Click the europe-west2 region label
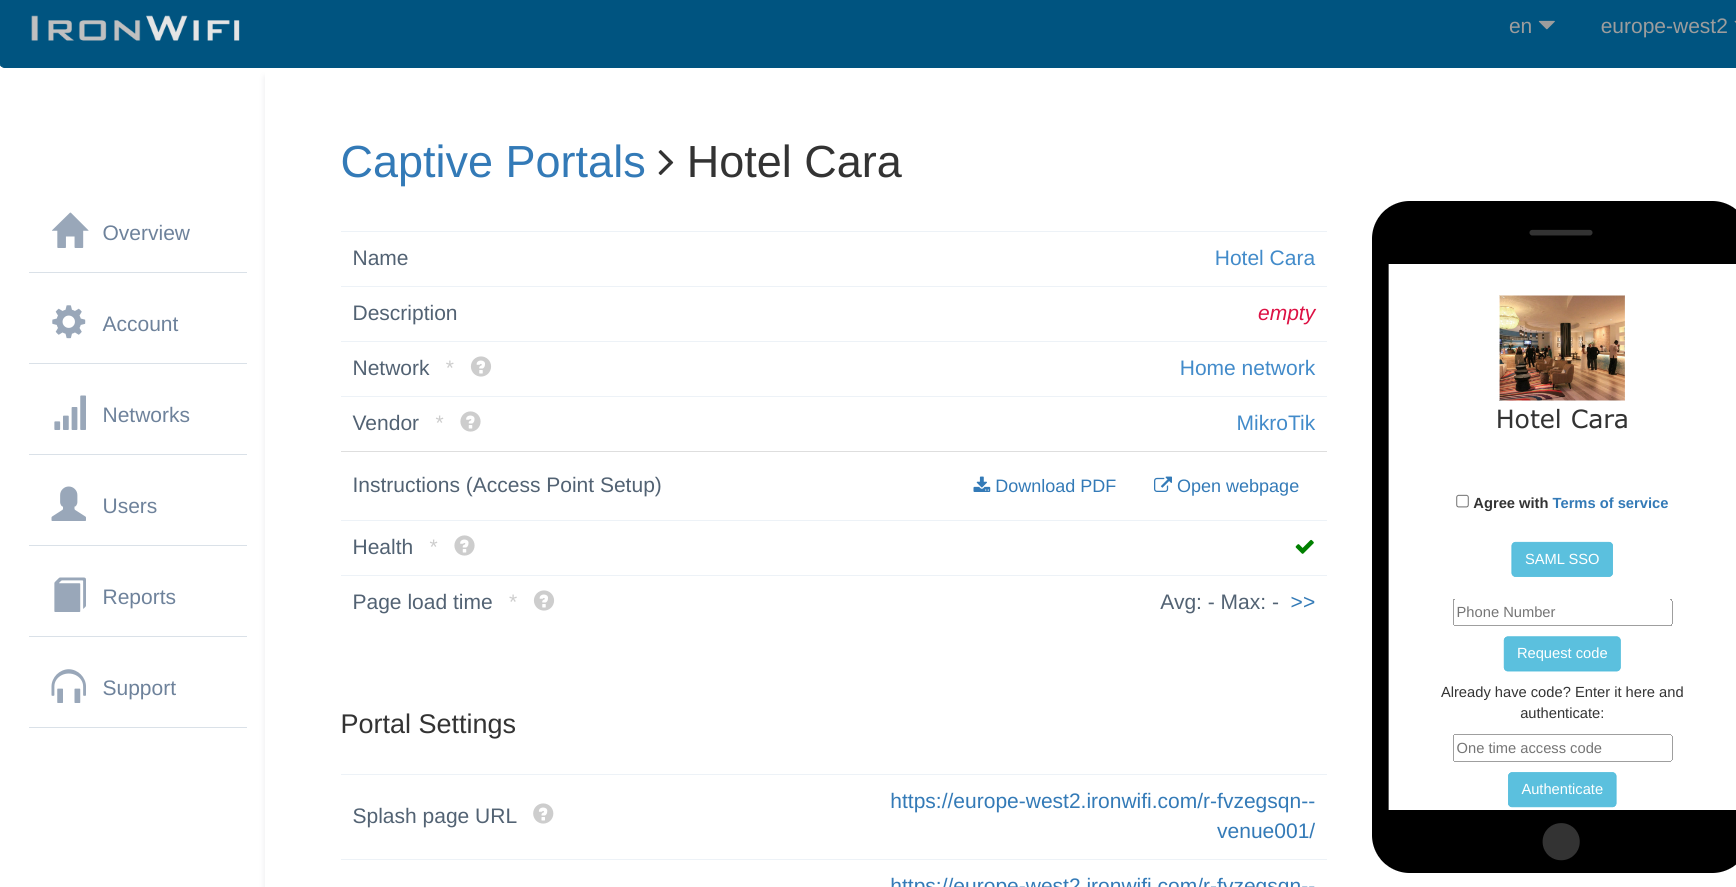1736x887 pixels. (x=1664, y=27)
